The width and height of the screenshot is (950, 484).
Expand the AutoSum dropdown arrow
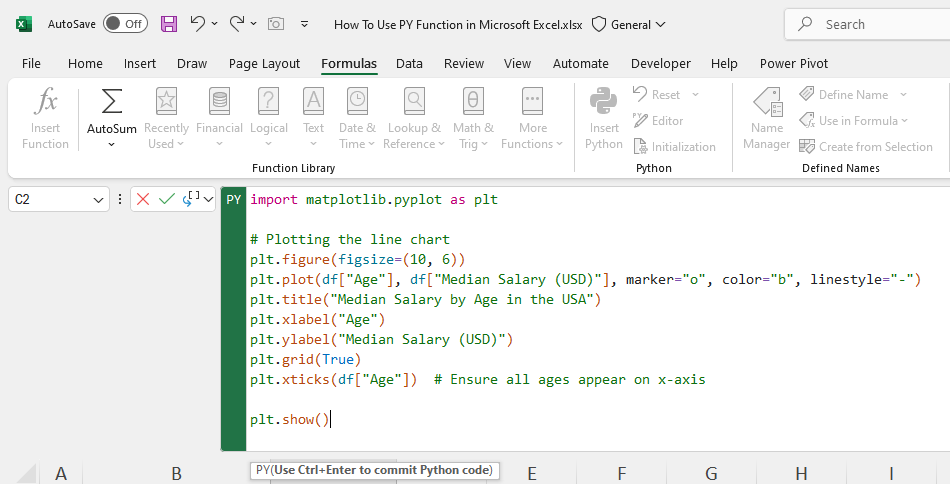tap(111, 145)
